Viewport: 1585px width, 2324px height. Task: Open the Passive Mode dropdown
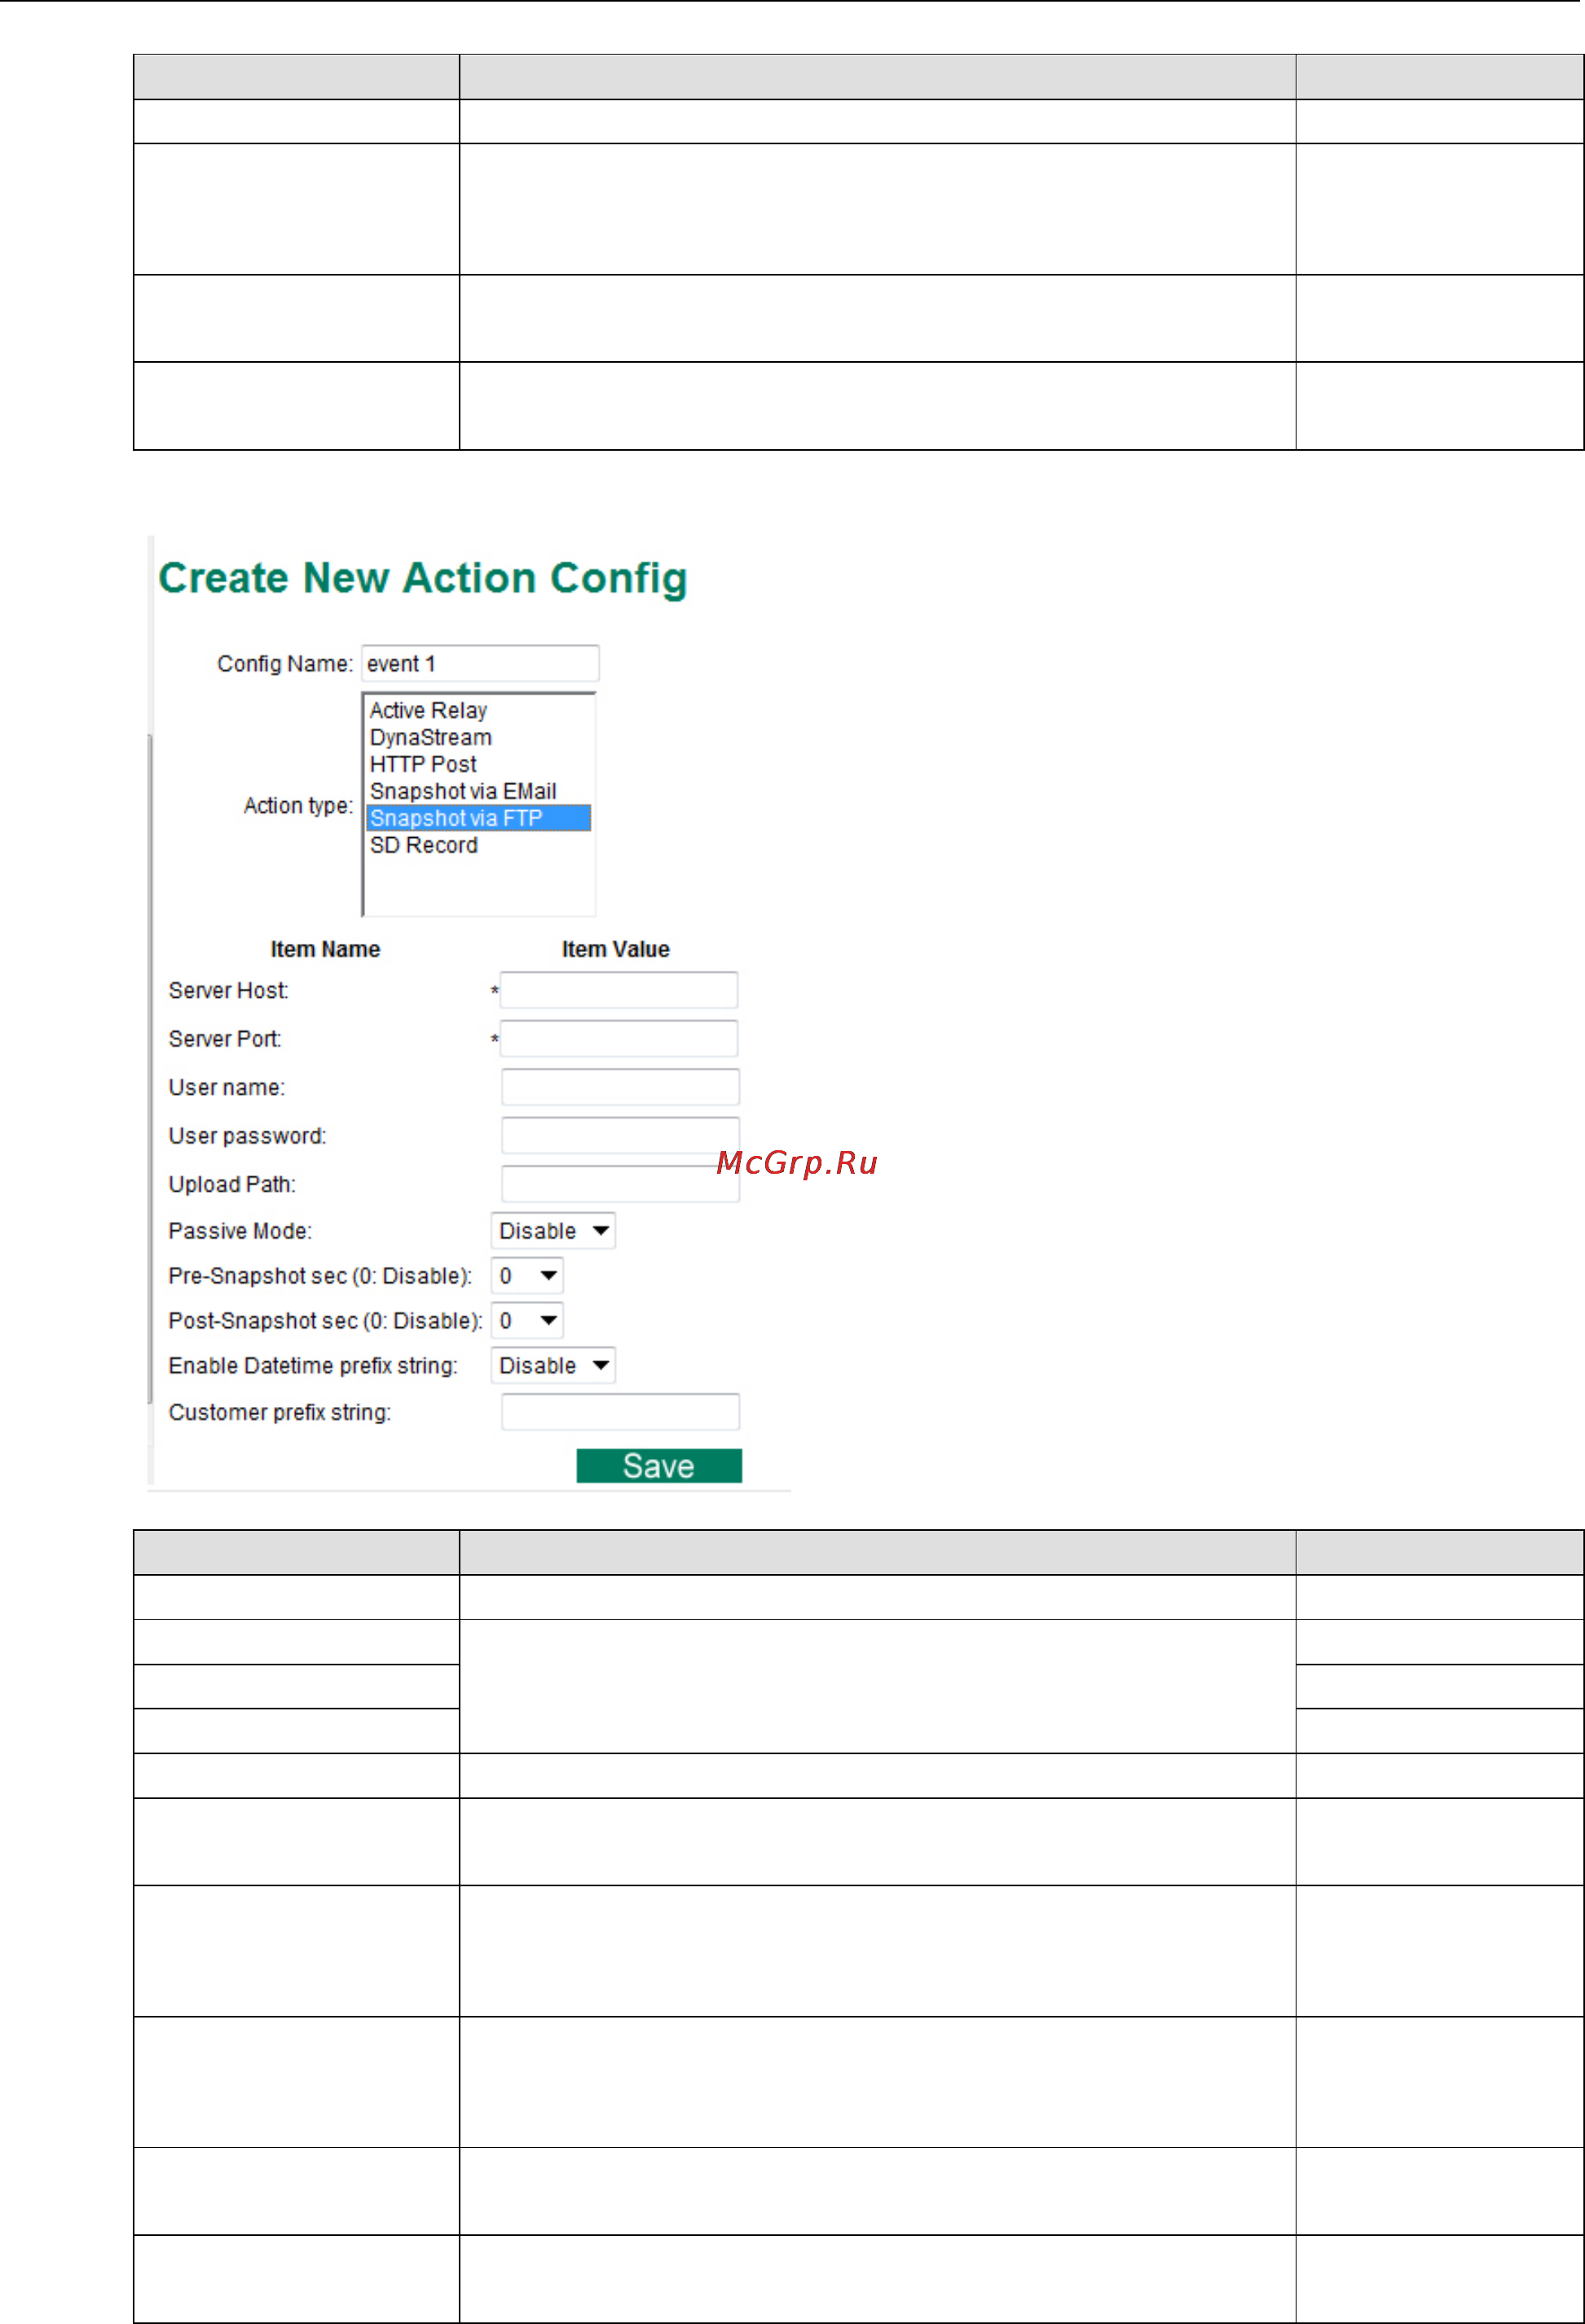coord(553,1231)
